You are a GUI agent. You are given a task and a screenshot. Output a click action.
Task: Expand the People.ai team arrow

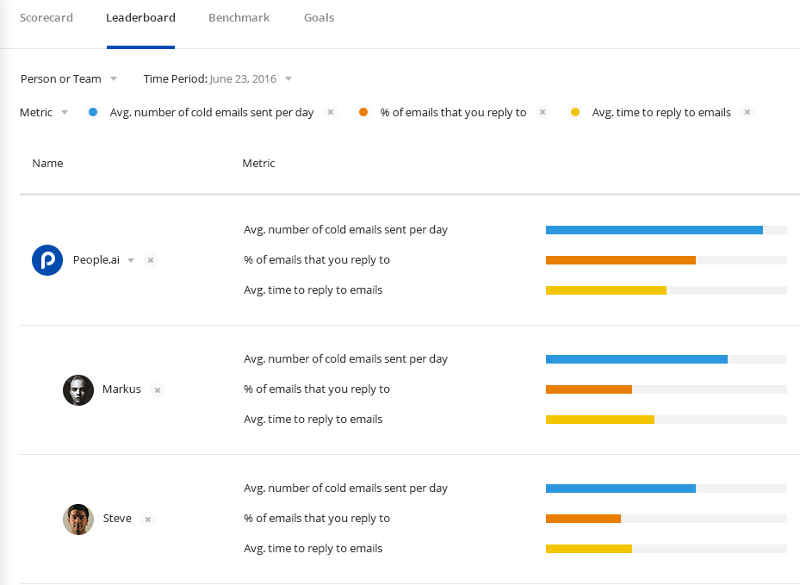coord(131,260)
